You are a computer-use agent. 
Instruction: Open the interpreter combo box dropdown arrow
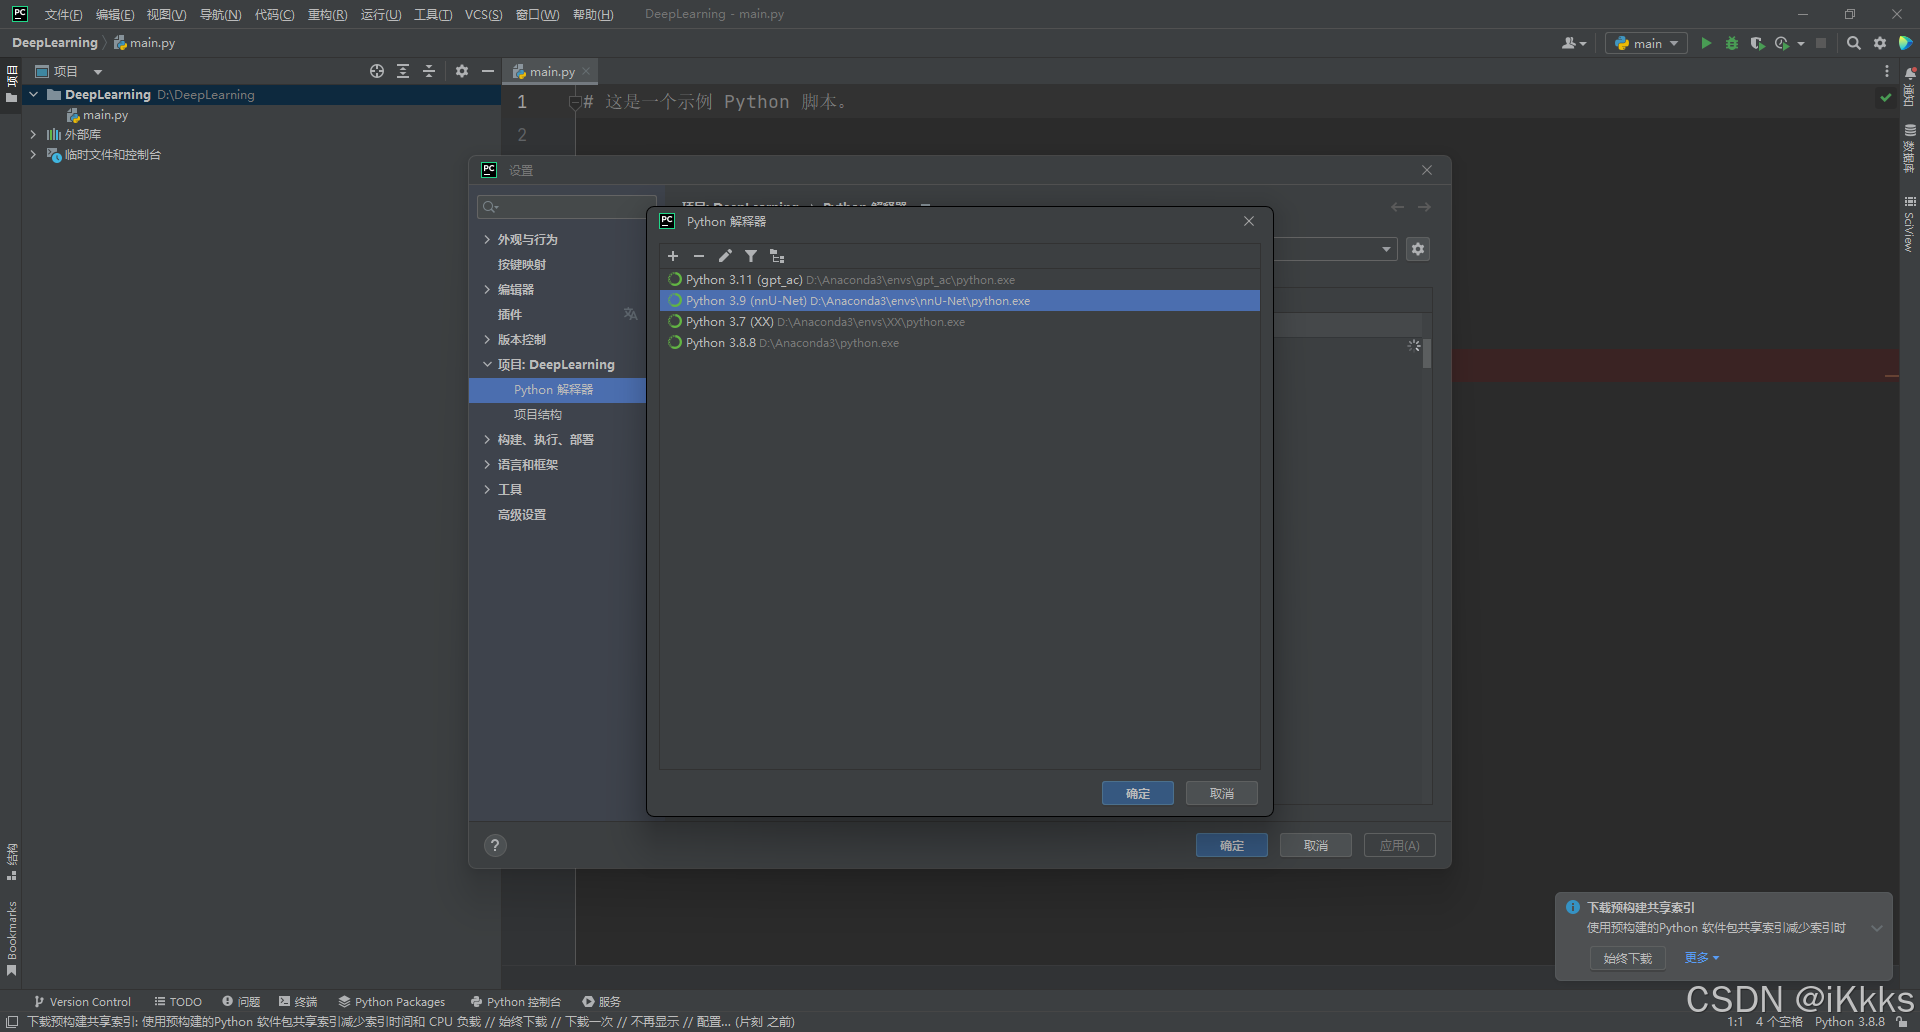1386,249
